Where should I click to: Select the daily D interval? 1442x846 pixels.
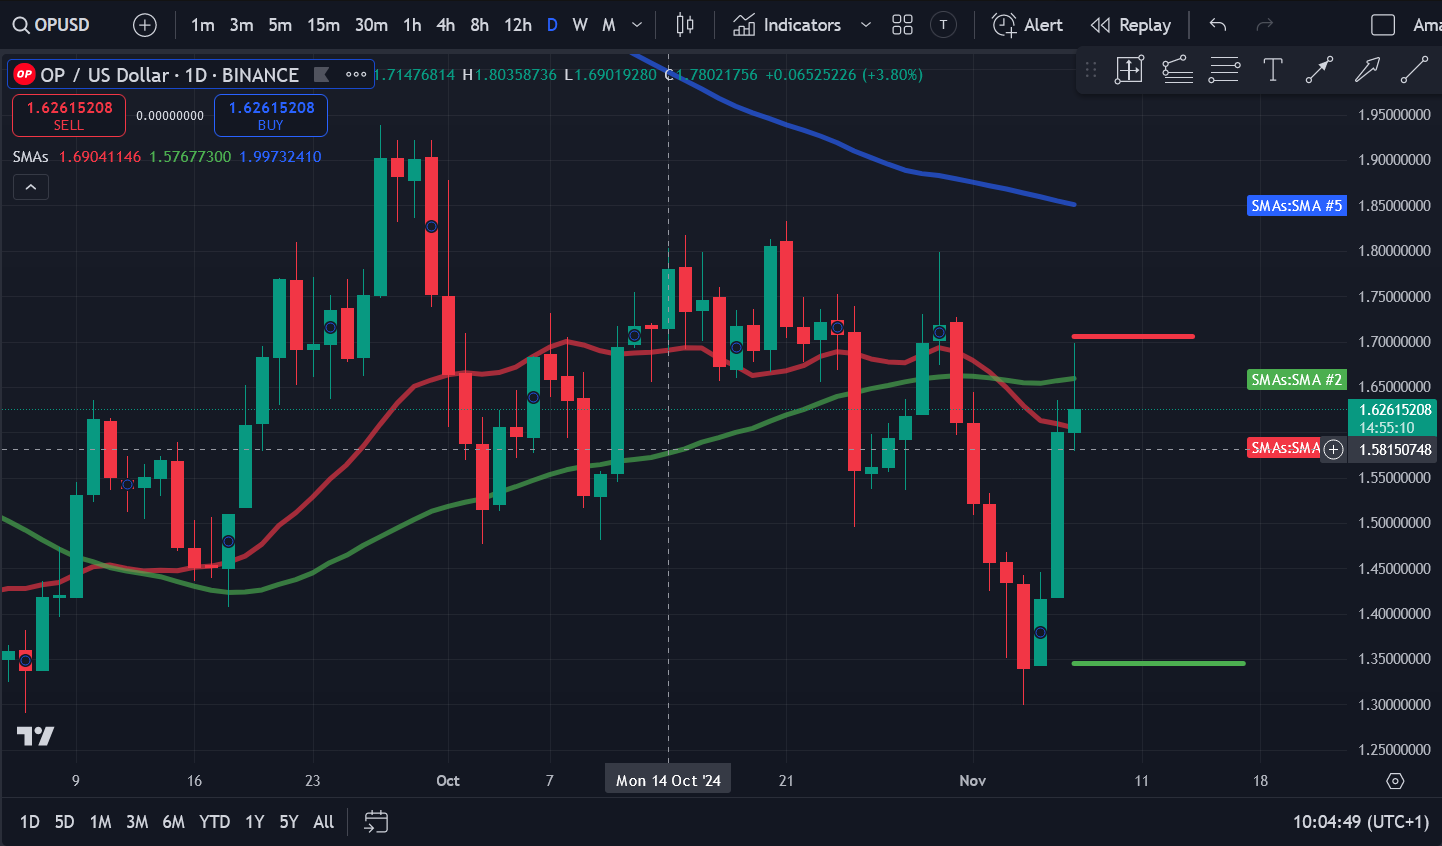[552, 25]
